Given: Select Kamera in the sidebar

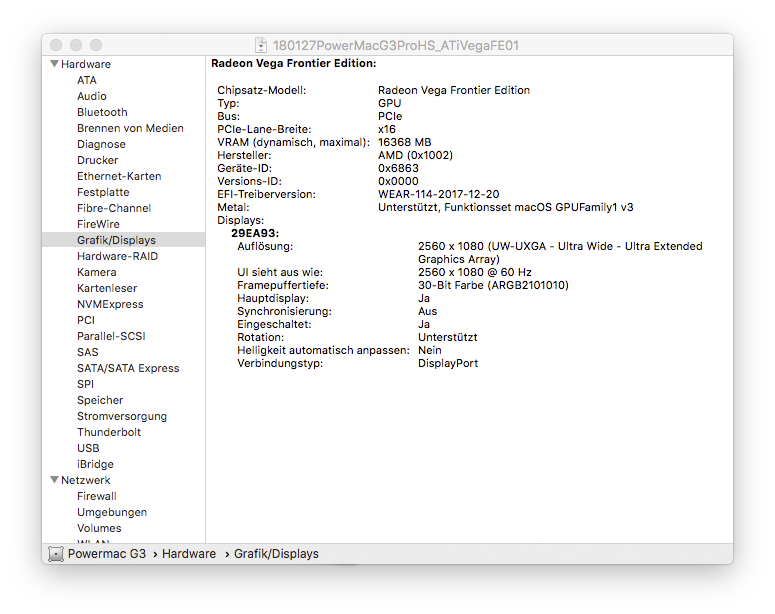Looking at the screenshot, I should [97, 272].
